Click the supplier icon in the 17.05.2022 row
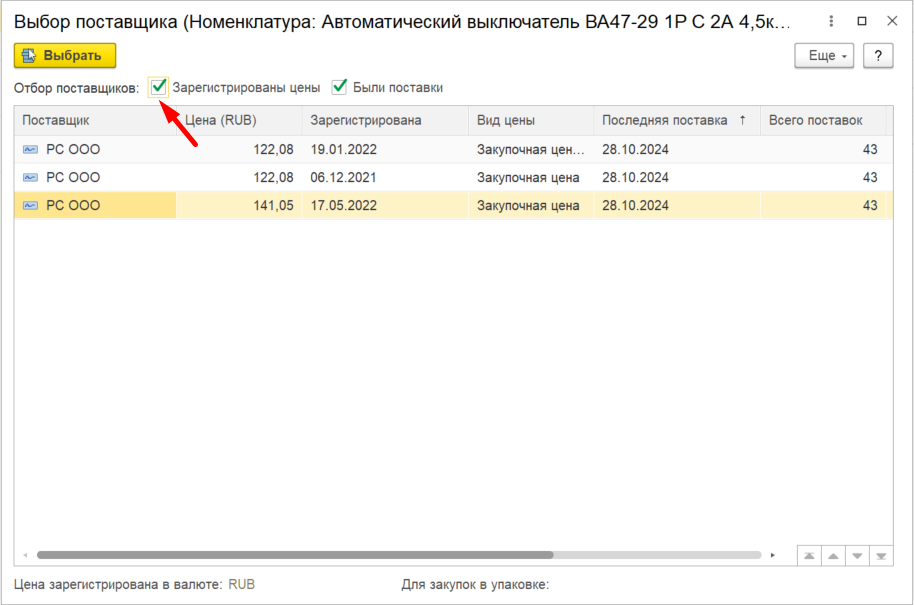Viewport: 914px width, 605px height. click(x=30, y=206)
